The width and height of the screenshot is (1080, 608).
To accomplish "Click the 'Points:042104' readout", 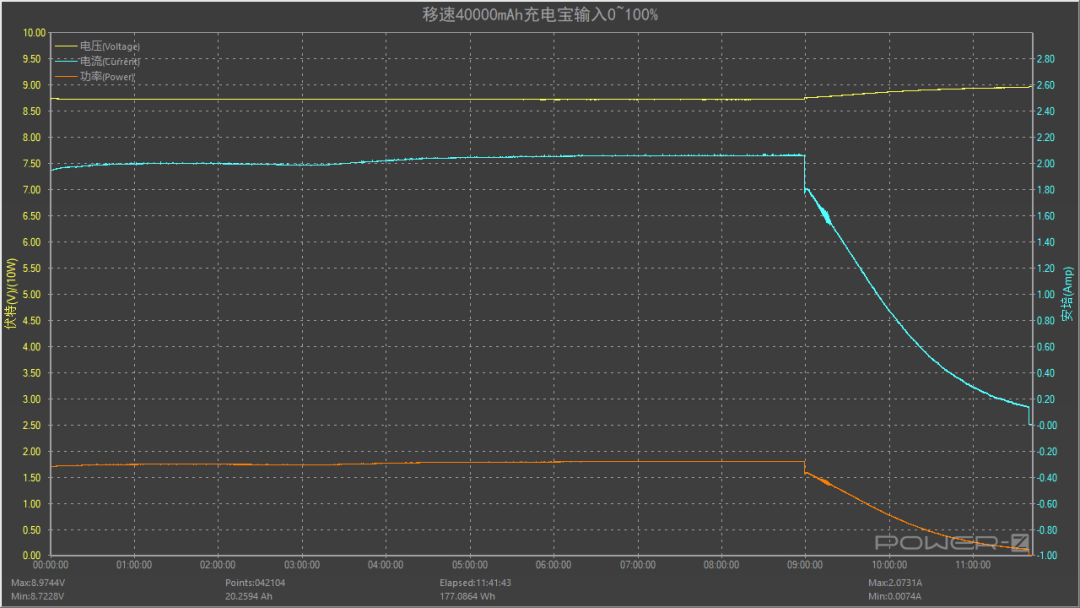I will coord(255,583).
